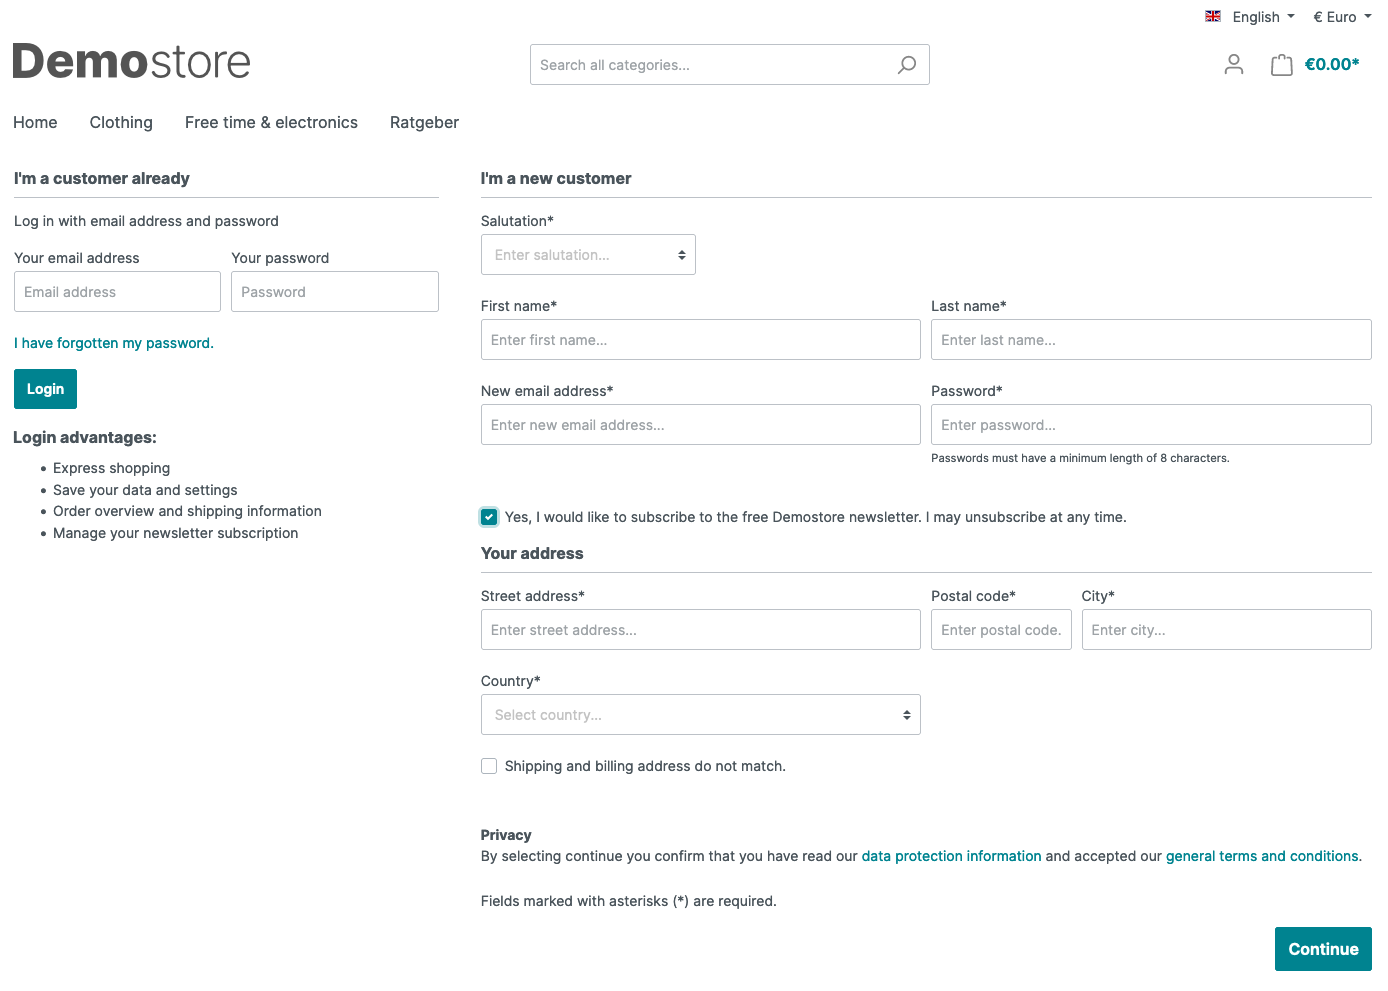Focus the Search all categories field
The width and height of the screenshot is (1388, 991).
pyautogui.click(x=730, y=65)
